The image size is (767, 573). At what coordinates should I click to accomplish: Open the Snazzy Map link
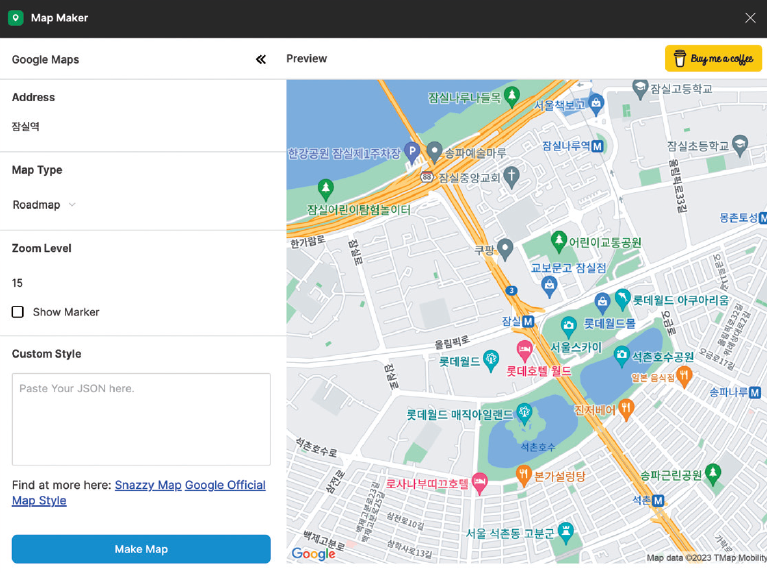(x=148, y=485)
